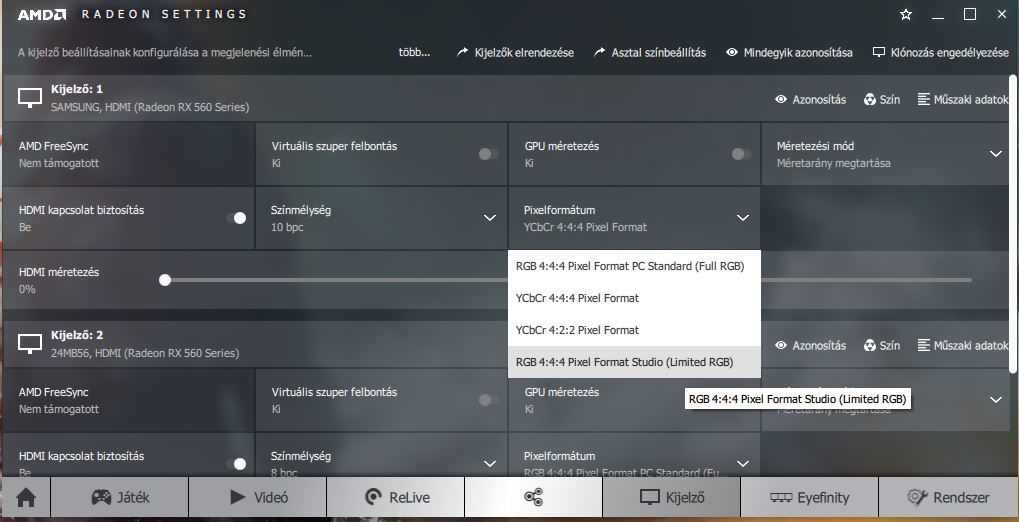Identify display 2 with Azonosítás
Viewport: 1019px width, 522px height.
tap(810, 345)
